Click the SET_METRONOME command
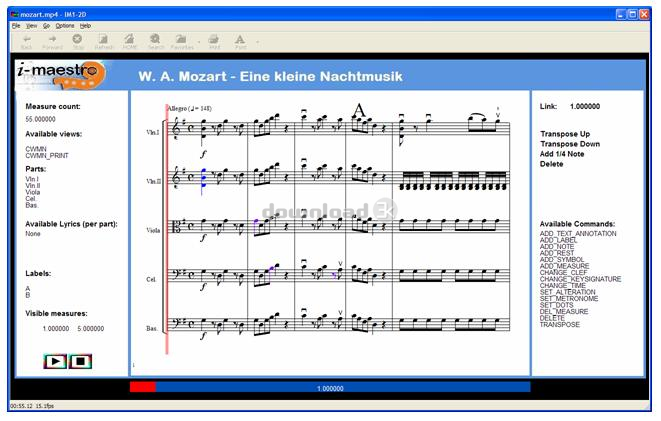The width and height of the screenshot is (661, 421). click(x=569, y=299)
